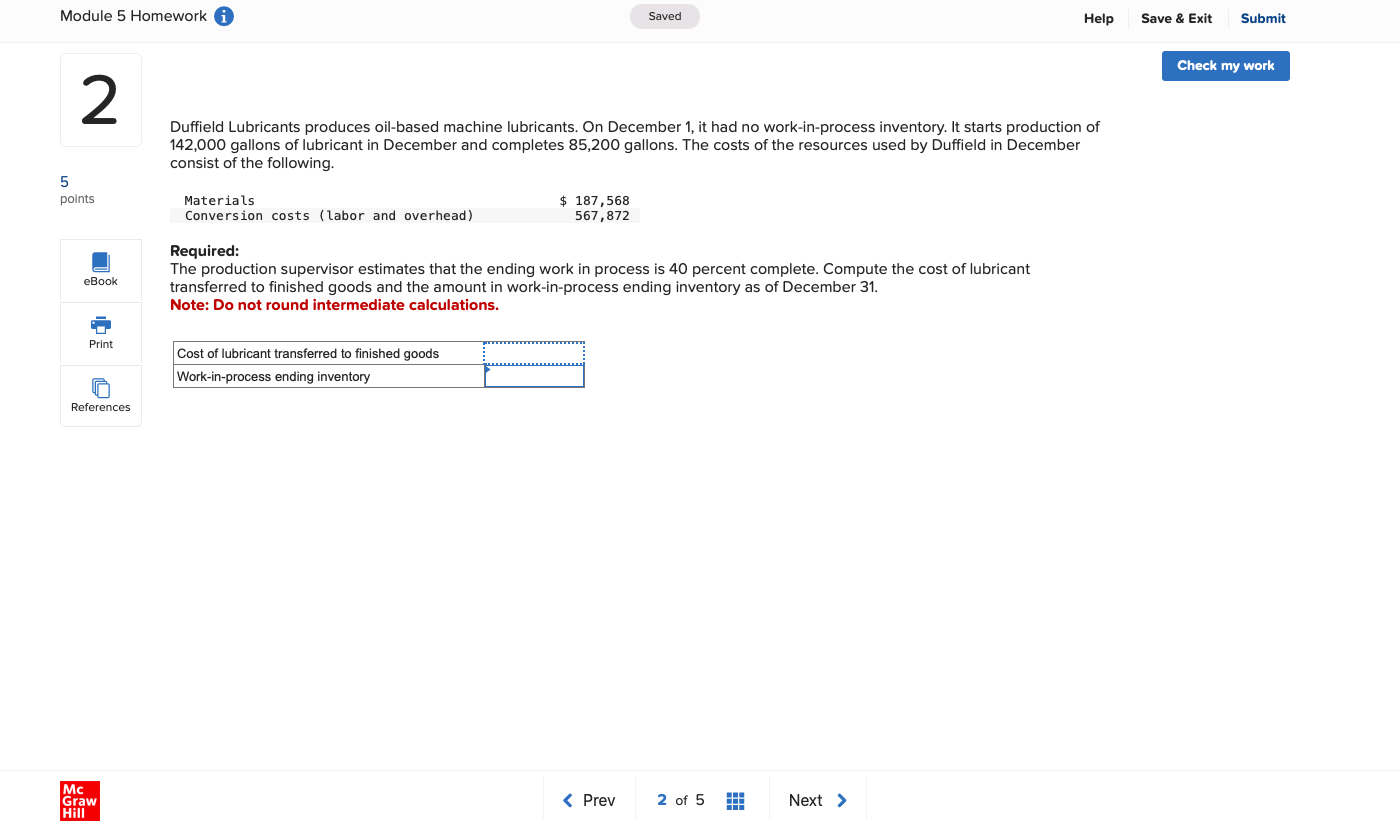Click the Saved status pill
The width and height of the screenshot is (1400, 829).
[664, 16]
